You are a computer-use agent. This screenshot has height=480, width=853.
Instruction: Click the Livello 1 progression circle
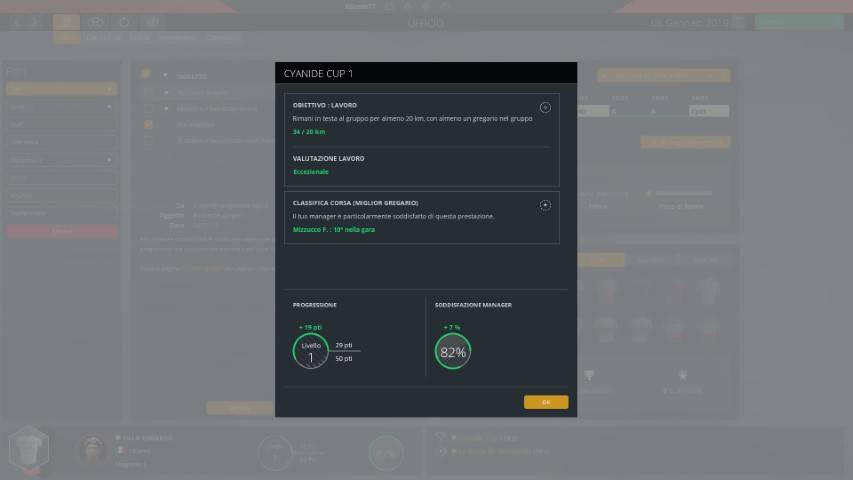tap(310, 352)
